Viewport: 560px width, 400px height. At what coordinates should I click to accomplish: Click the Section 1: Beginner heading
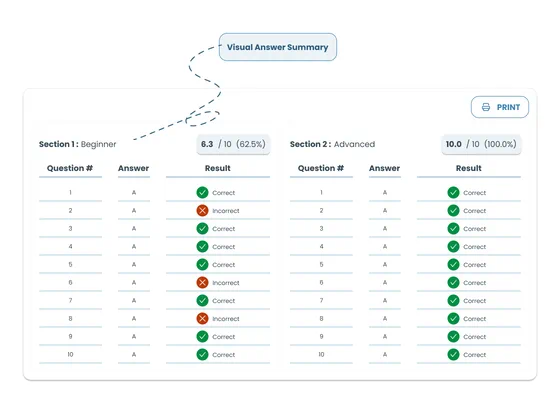[78, 144]
